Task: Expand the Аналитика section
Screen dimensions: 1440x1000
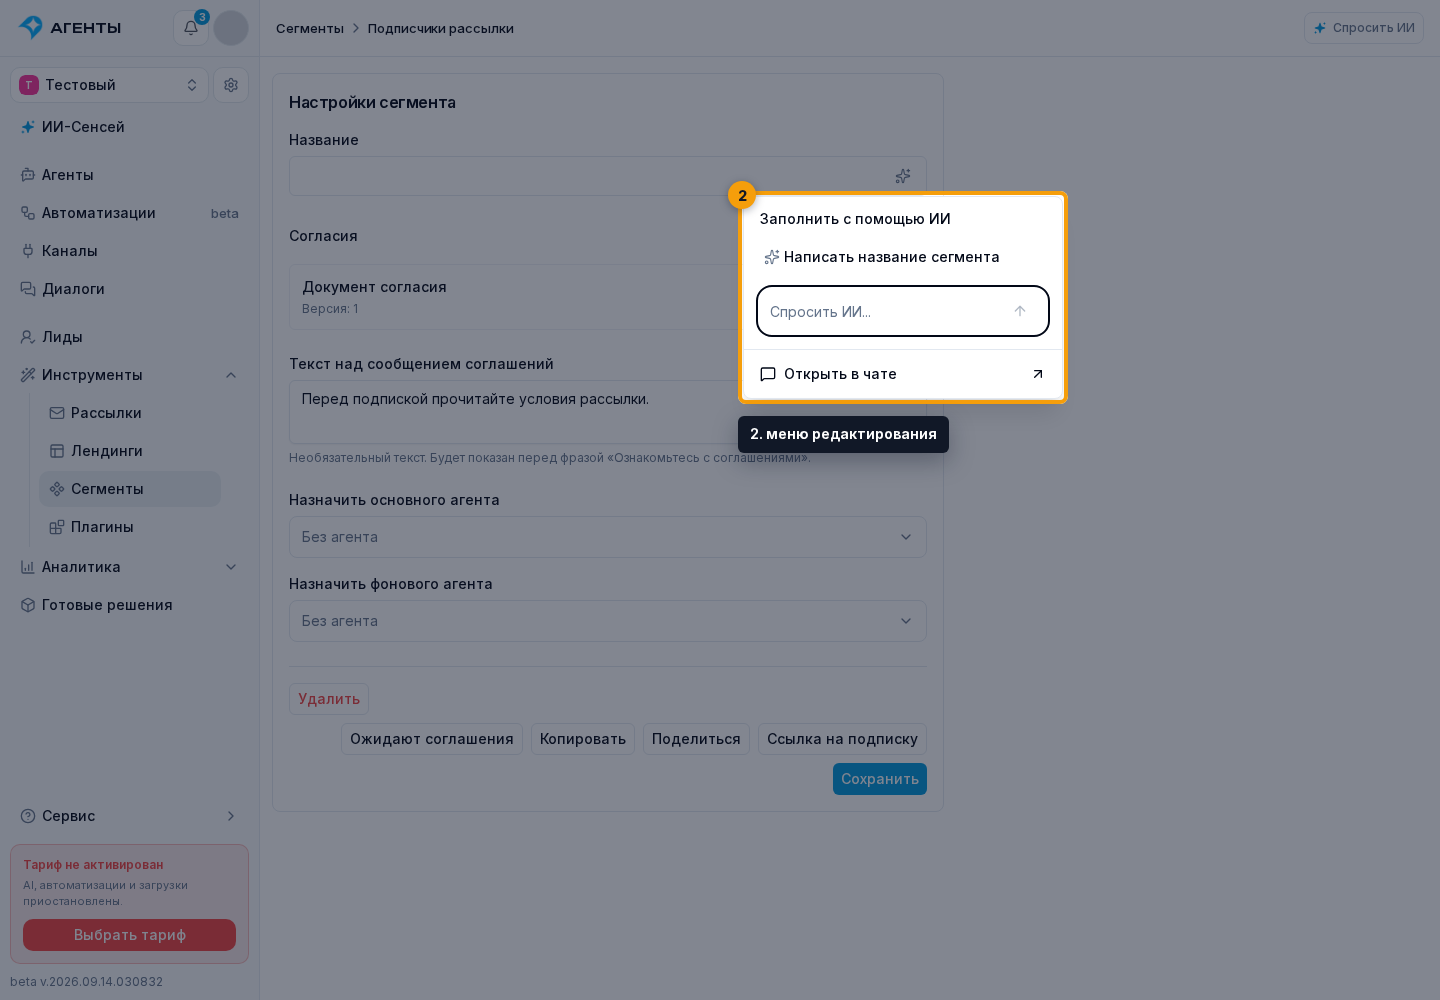Action: pos(129,567)
